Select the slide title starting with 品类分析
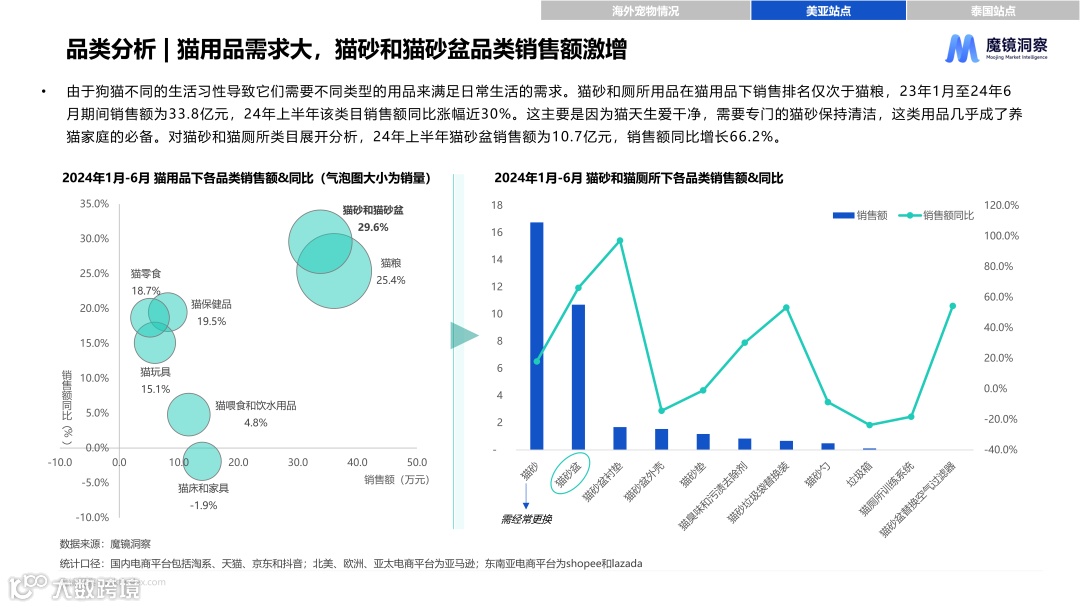 [346, 50]
